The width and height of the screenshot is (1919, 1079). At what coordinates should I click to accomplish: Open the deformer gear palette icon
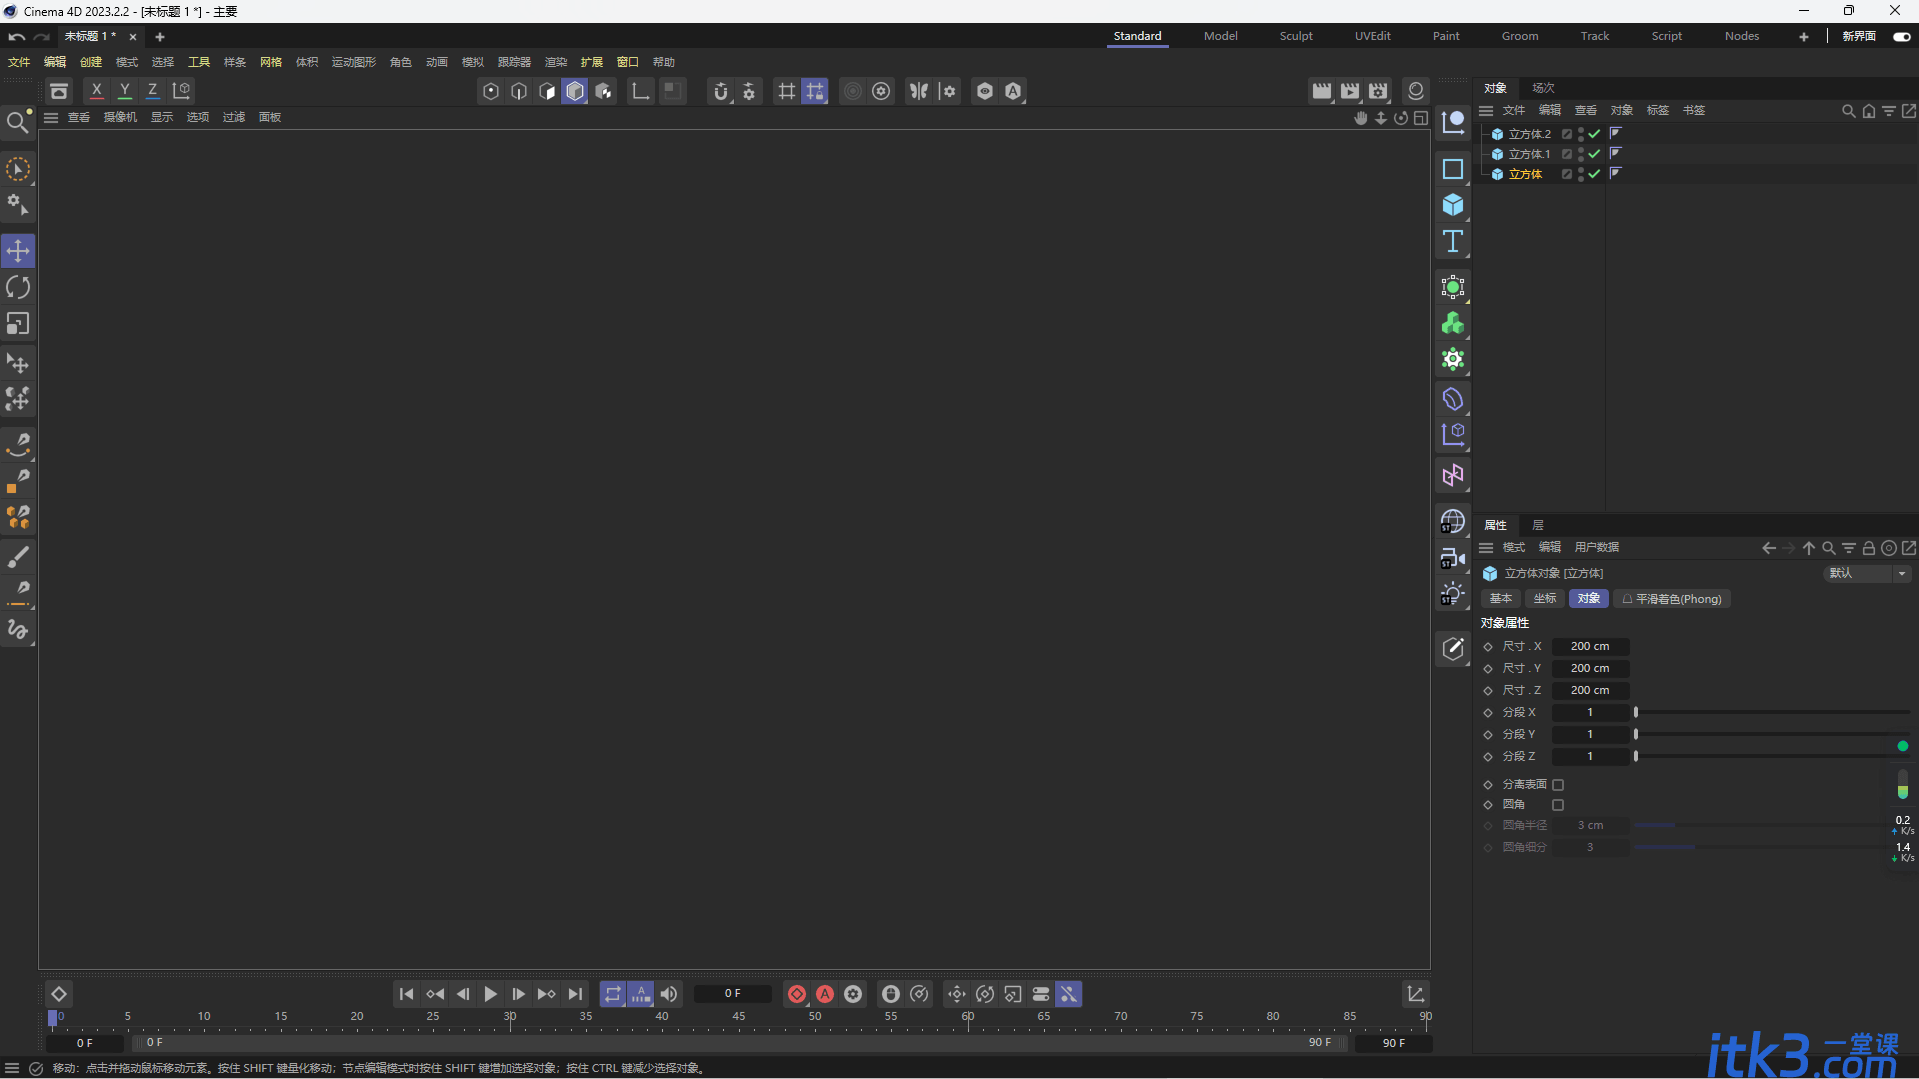[x=1453, y=360]
